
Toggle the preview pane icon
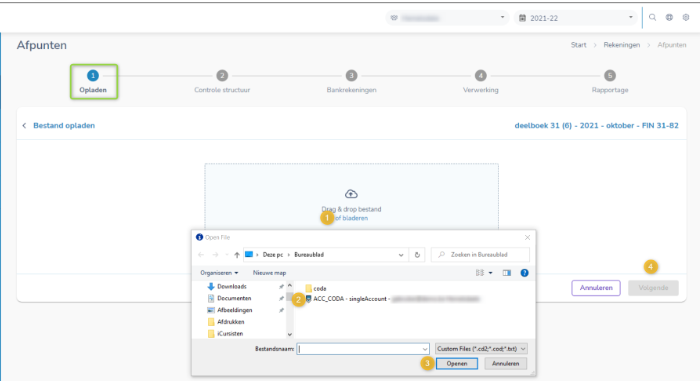pos(507,273)
